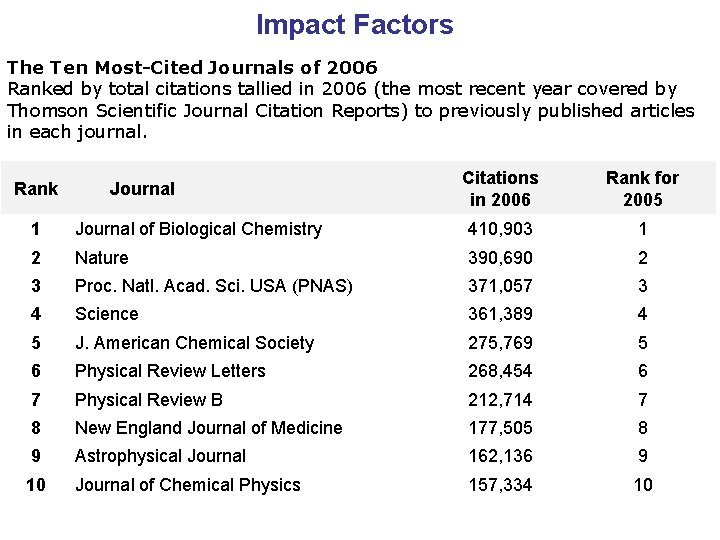The height and width of the screenshot is (540, 720).
Task: Click the Science journal entry
Action: [x=107, y=314]
